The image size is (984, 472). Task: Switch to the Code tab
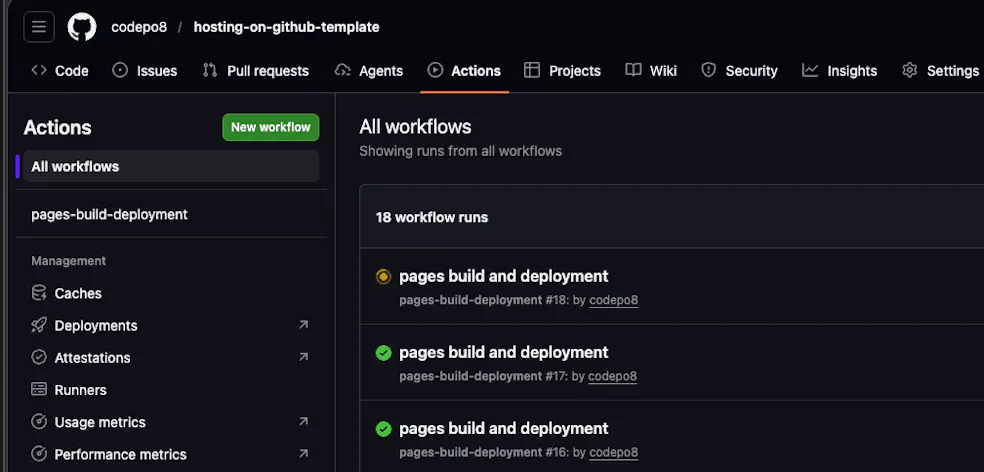[60, 71]
